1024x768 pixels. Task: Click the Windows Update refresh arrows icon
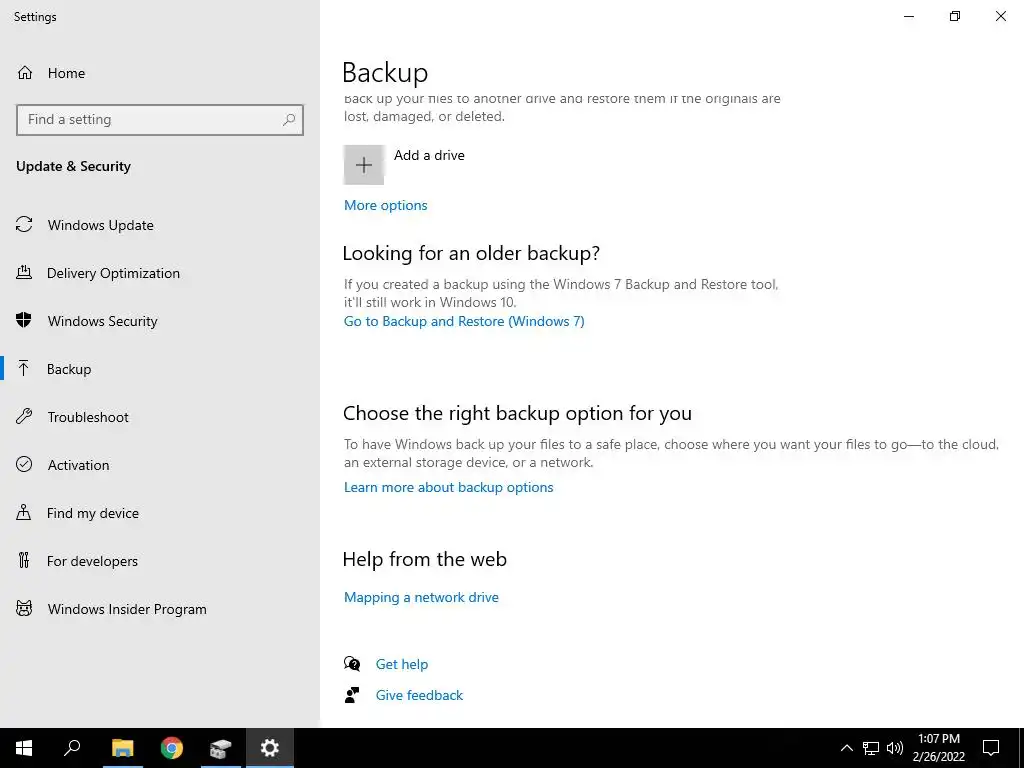[24, 225]
